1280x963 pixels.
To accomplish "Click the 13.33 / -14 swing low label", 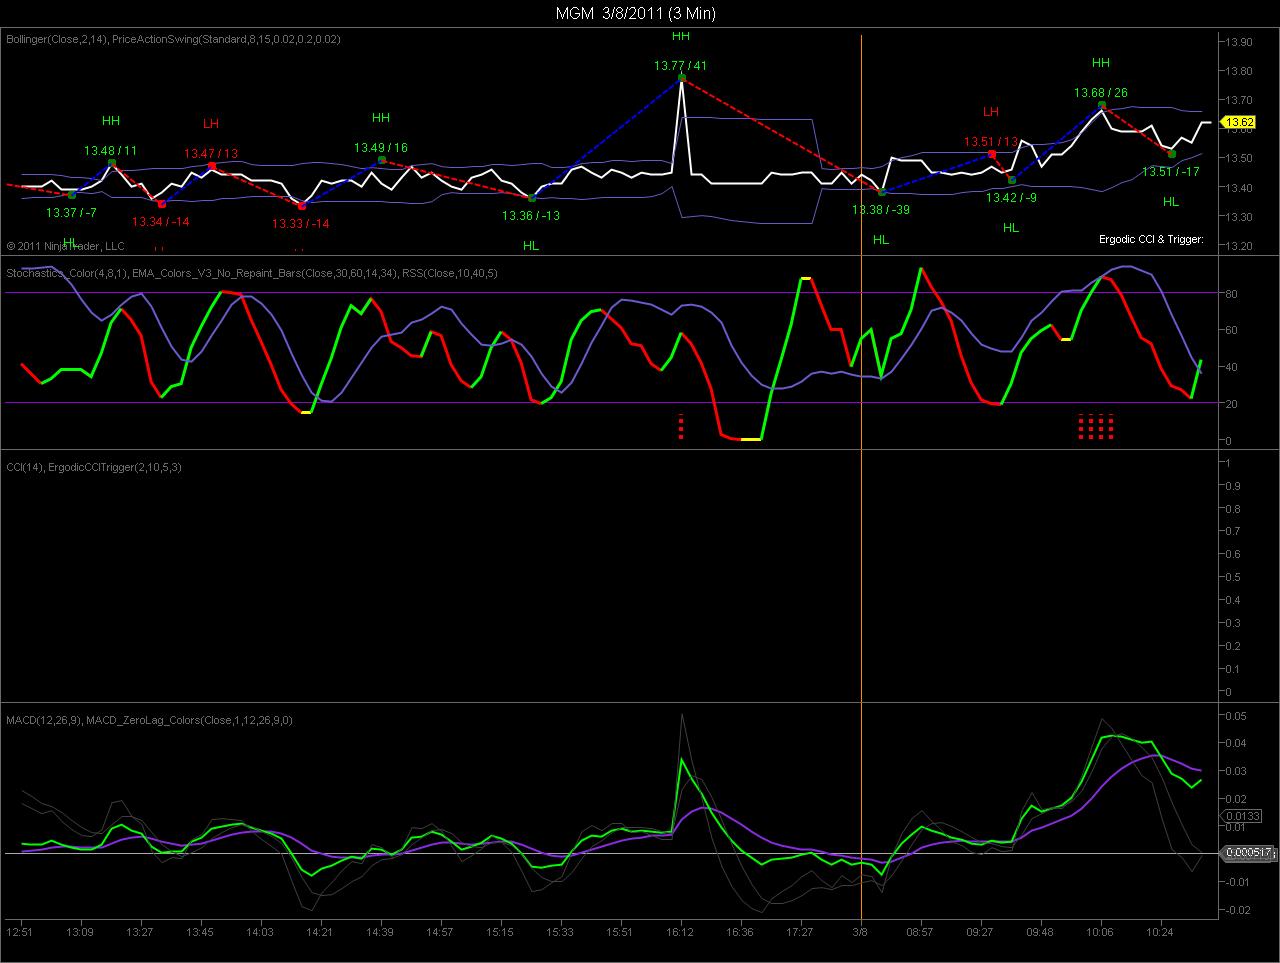I will pyautogui.click(x=301, y=223).
